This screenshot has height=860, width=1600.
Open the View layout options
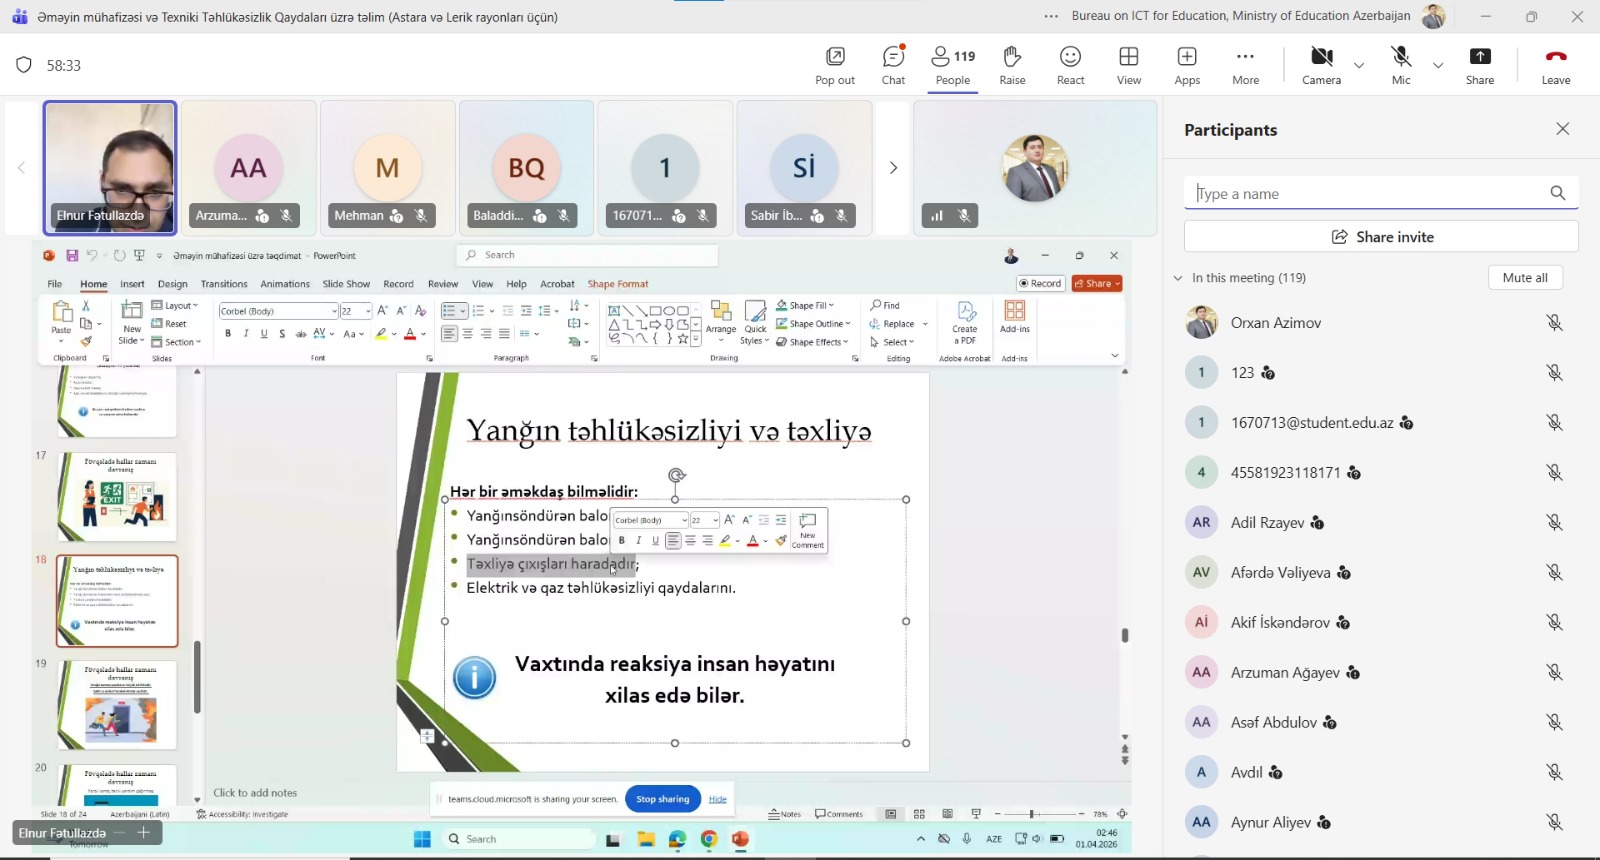1129,65
